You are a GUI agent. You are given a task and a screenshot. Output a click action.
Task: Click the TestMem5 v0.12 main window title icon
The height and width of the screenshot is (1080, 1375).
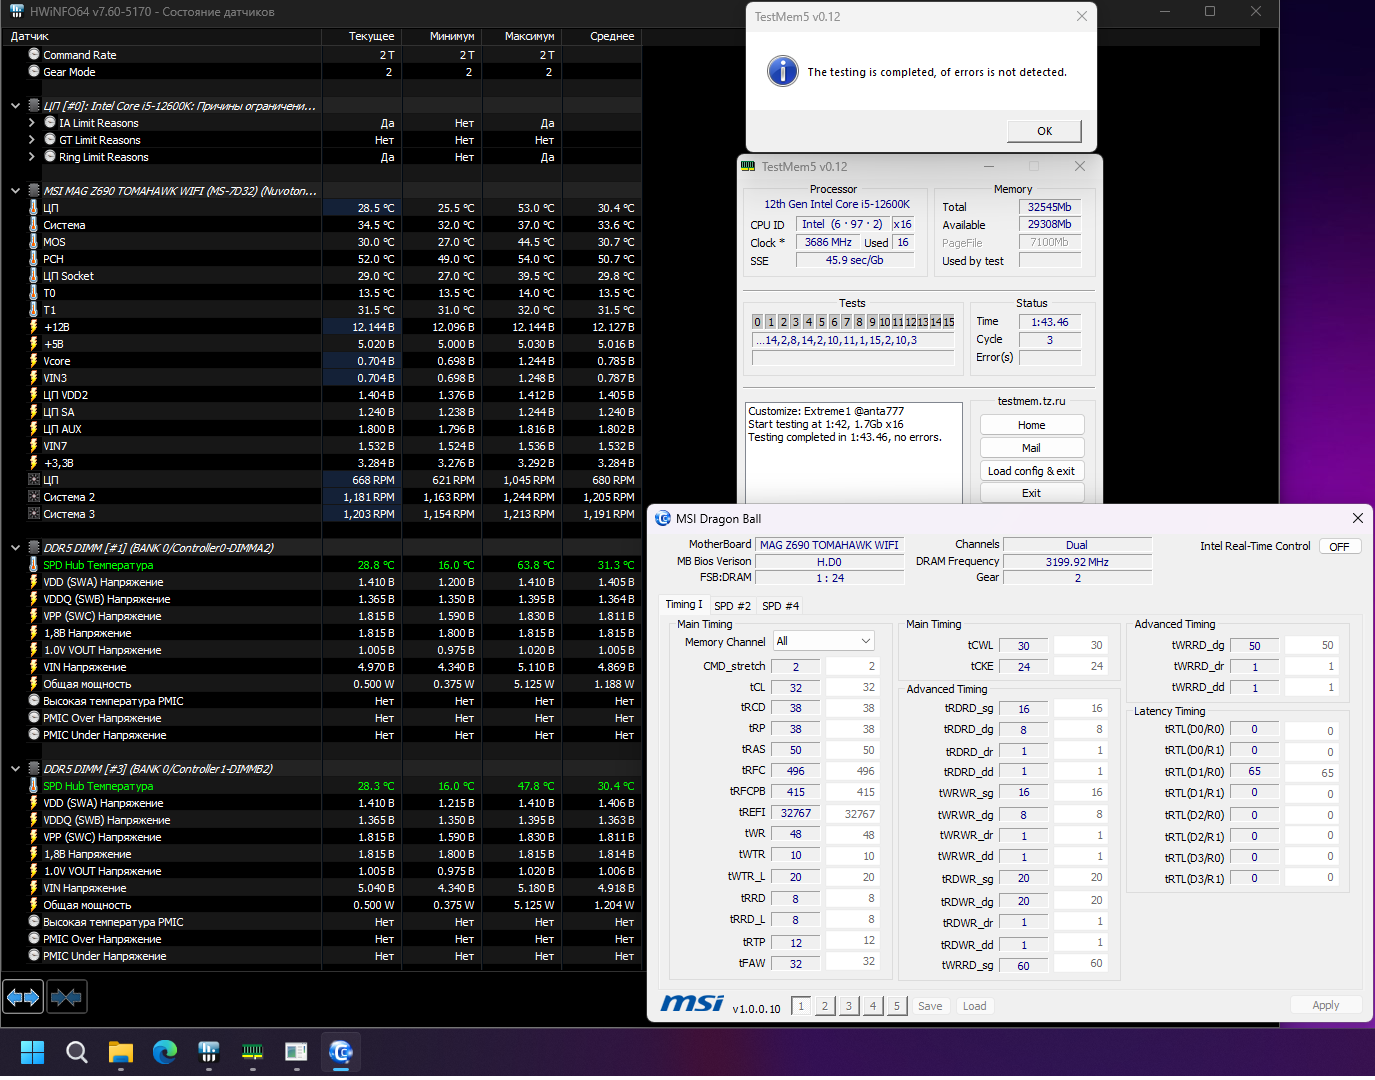tap(749, 166)
